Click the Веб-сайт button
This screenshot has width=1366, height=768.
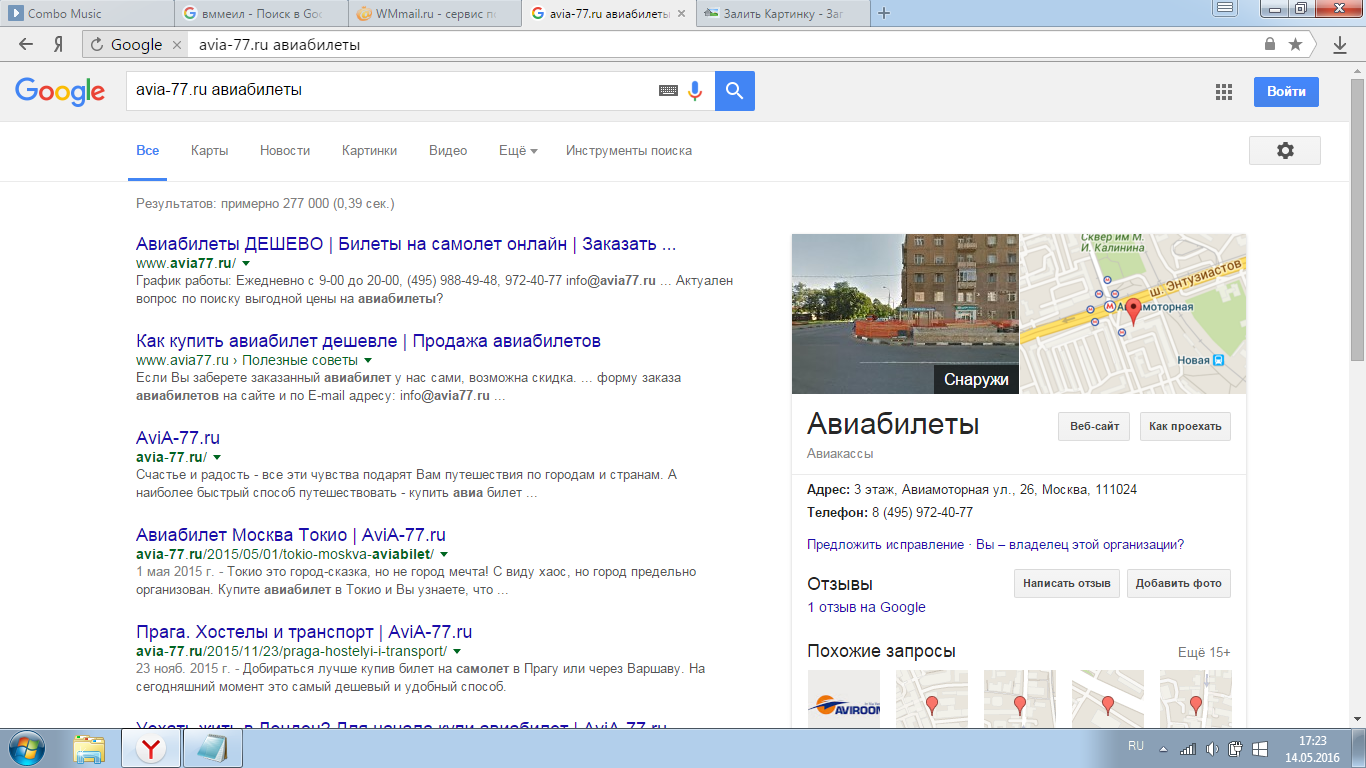pos(1094,426)
